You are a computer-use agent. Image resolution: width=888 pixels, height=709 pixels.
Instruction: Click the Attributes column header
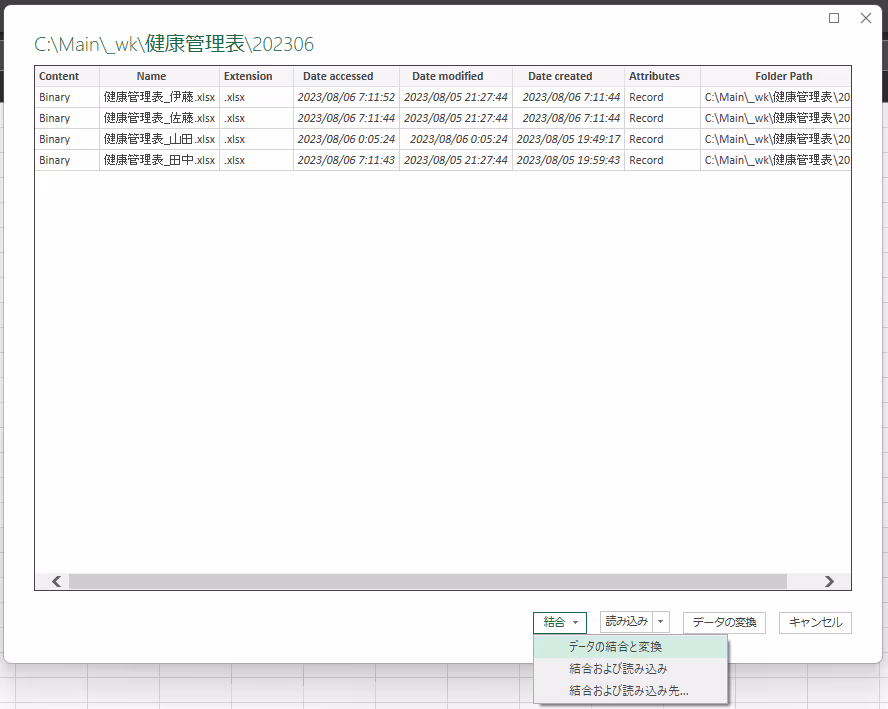tap(663, 76)
